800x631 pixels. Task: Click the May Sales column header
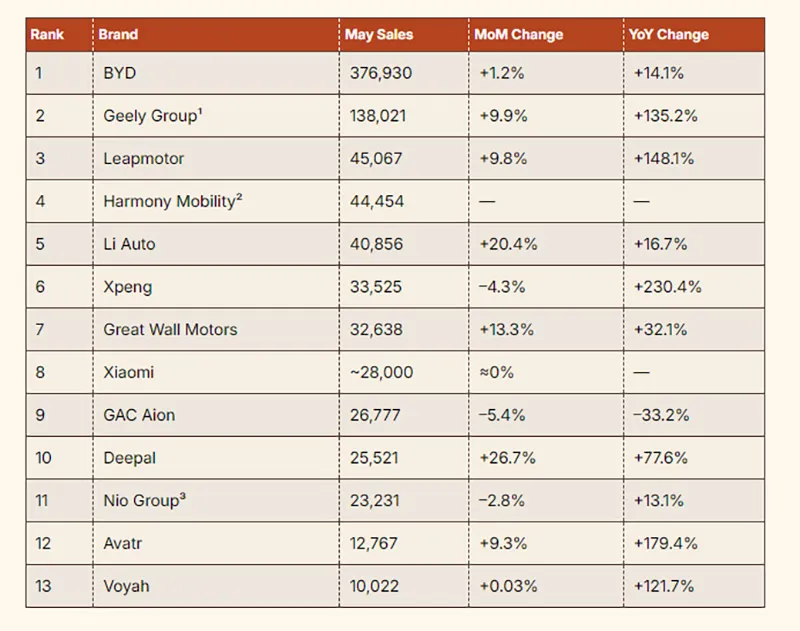pyautogui.click(x=379, y=34)
